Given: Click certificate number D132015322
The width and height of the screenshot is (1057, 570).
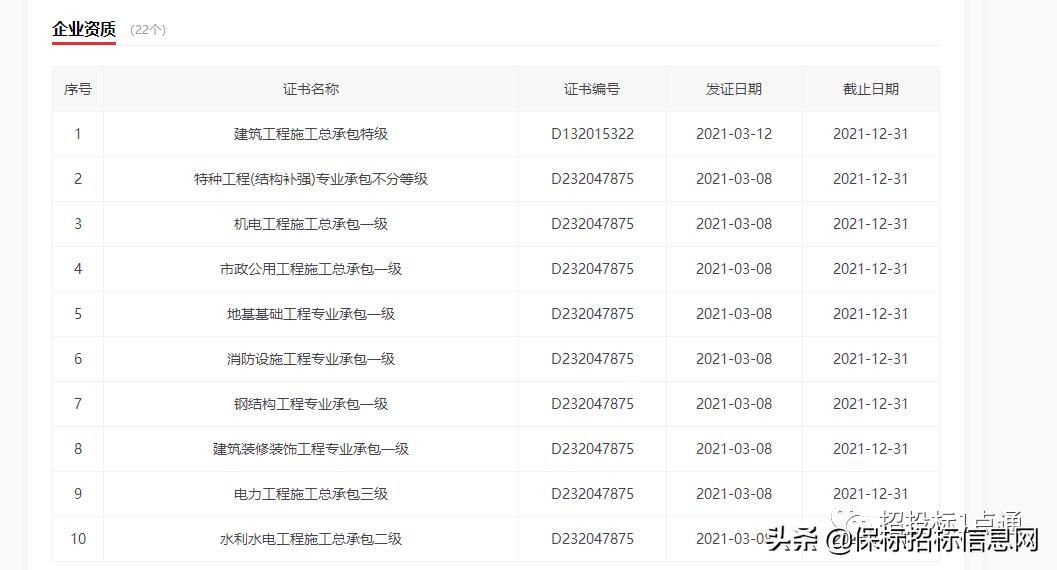Looking at the screenshot, I should click(593, 134).
